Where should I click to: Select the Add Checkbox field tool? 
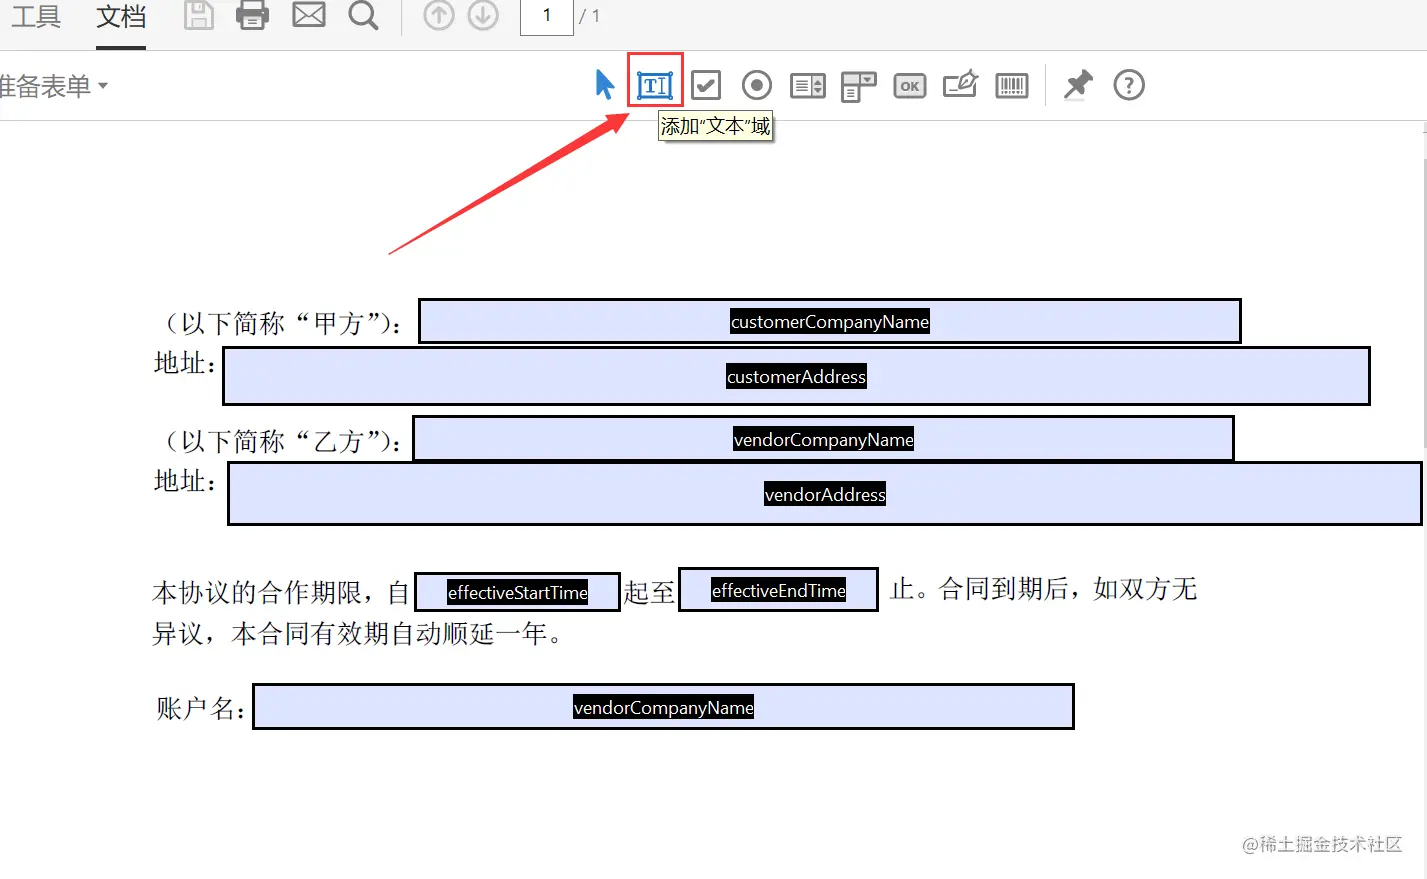pyautogui.click(x=705, y=85)
